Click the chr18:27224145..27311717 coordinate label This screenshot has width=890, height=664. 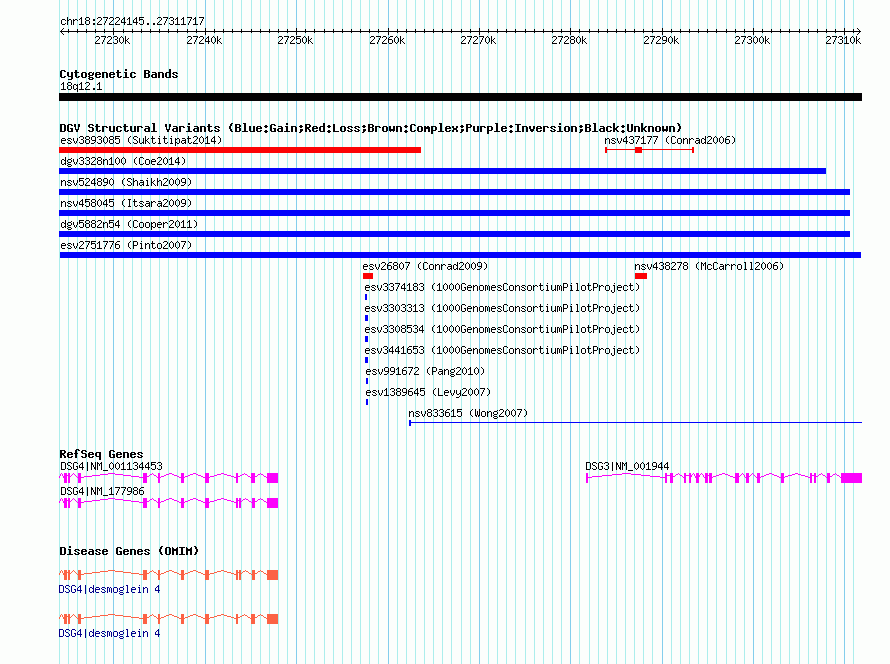(132, 21)
